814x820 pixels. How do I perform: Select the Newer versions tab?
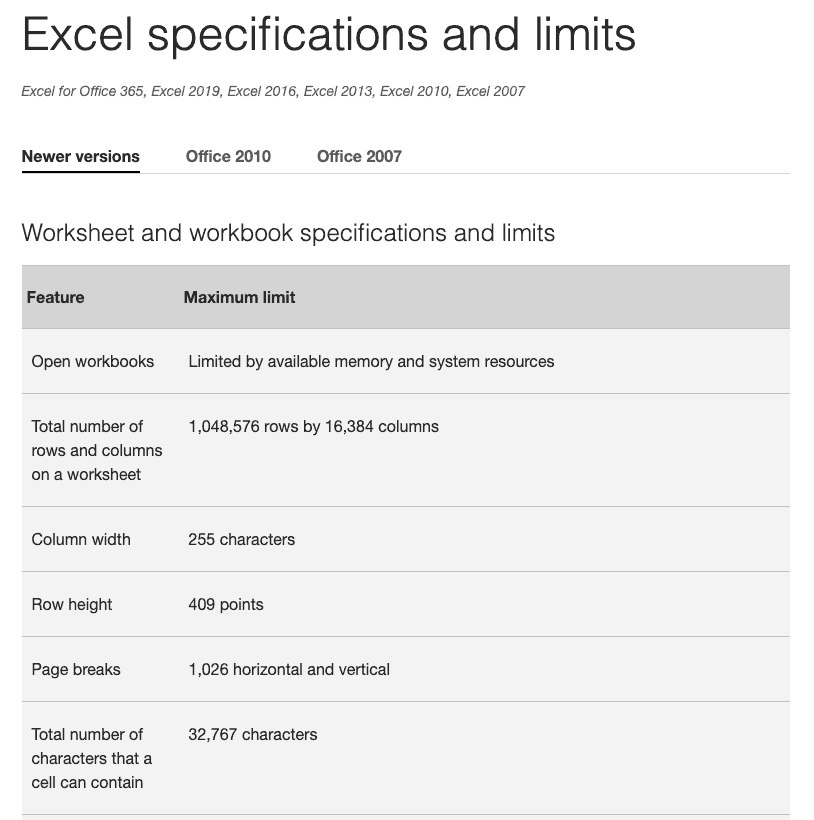pyautogui.click(x=80, y=156)
